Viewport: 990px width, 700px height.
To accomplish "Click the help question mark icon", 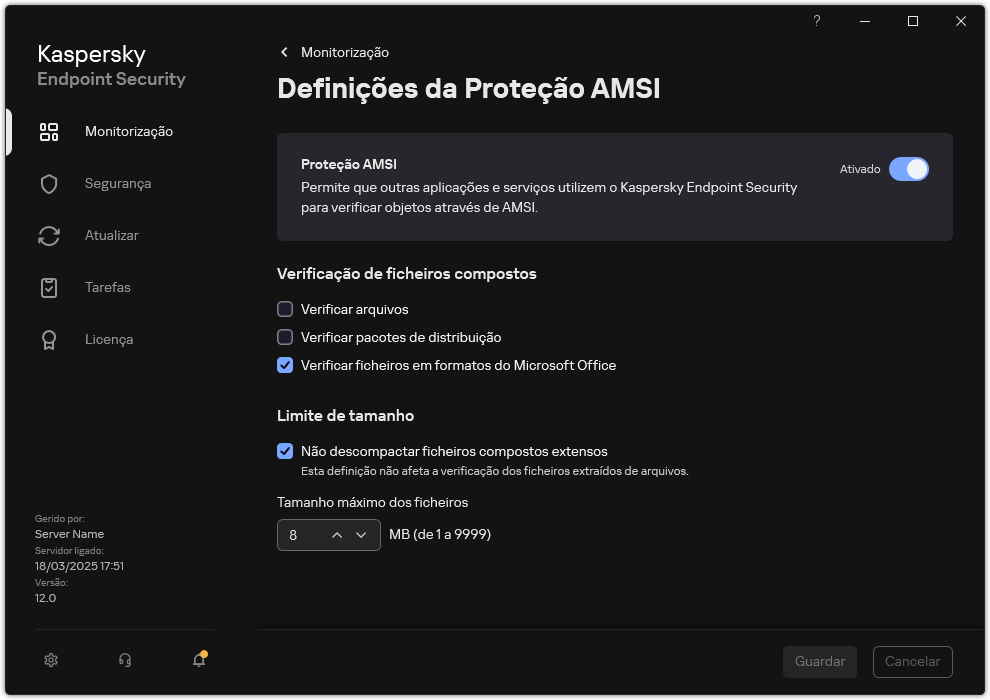I will pos(816,21).
